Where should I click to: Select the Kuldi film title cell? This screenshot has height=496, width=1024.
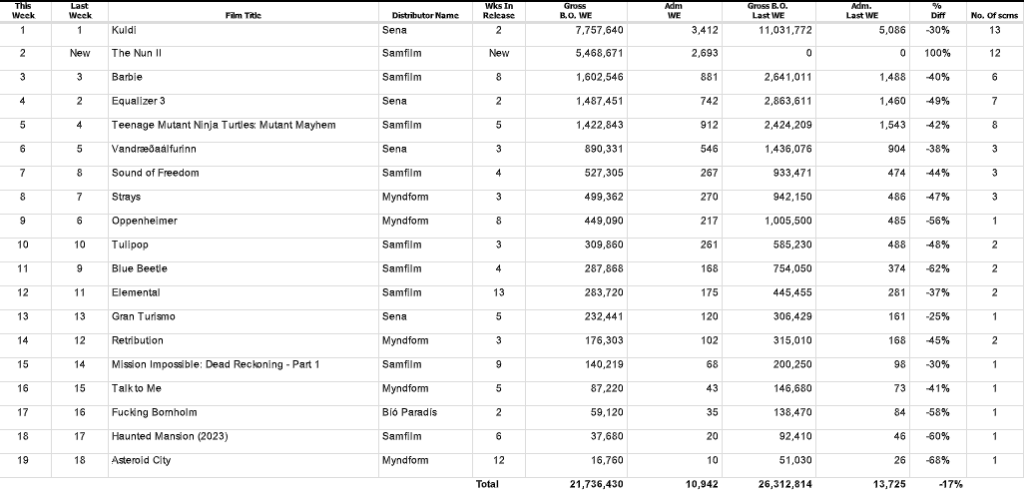click(x=126, y=31)
